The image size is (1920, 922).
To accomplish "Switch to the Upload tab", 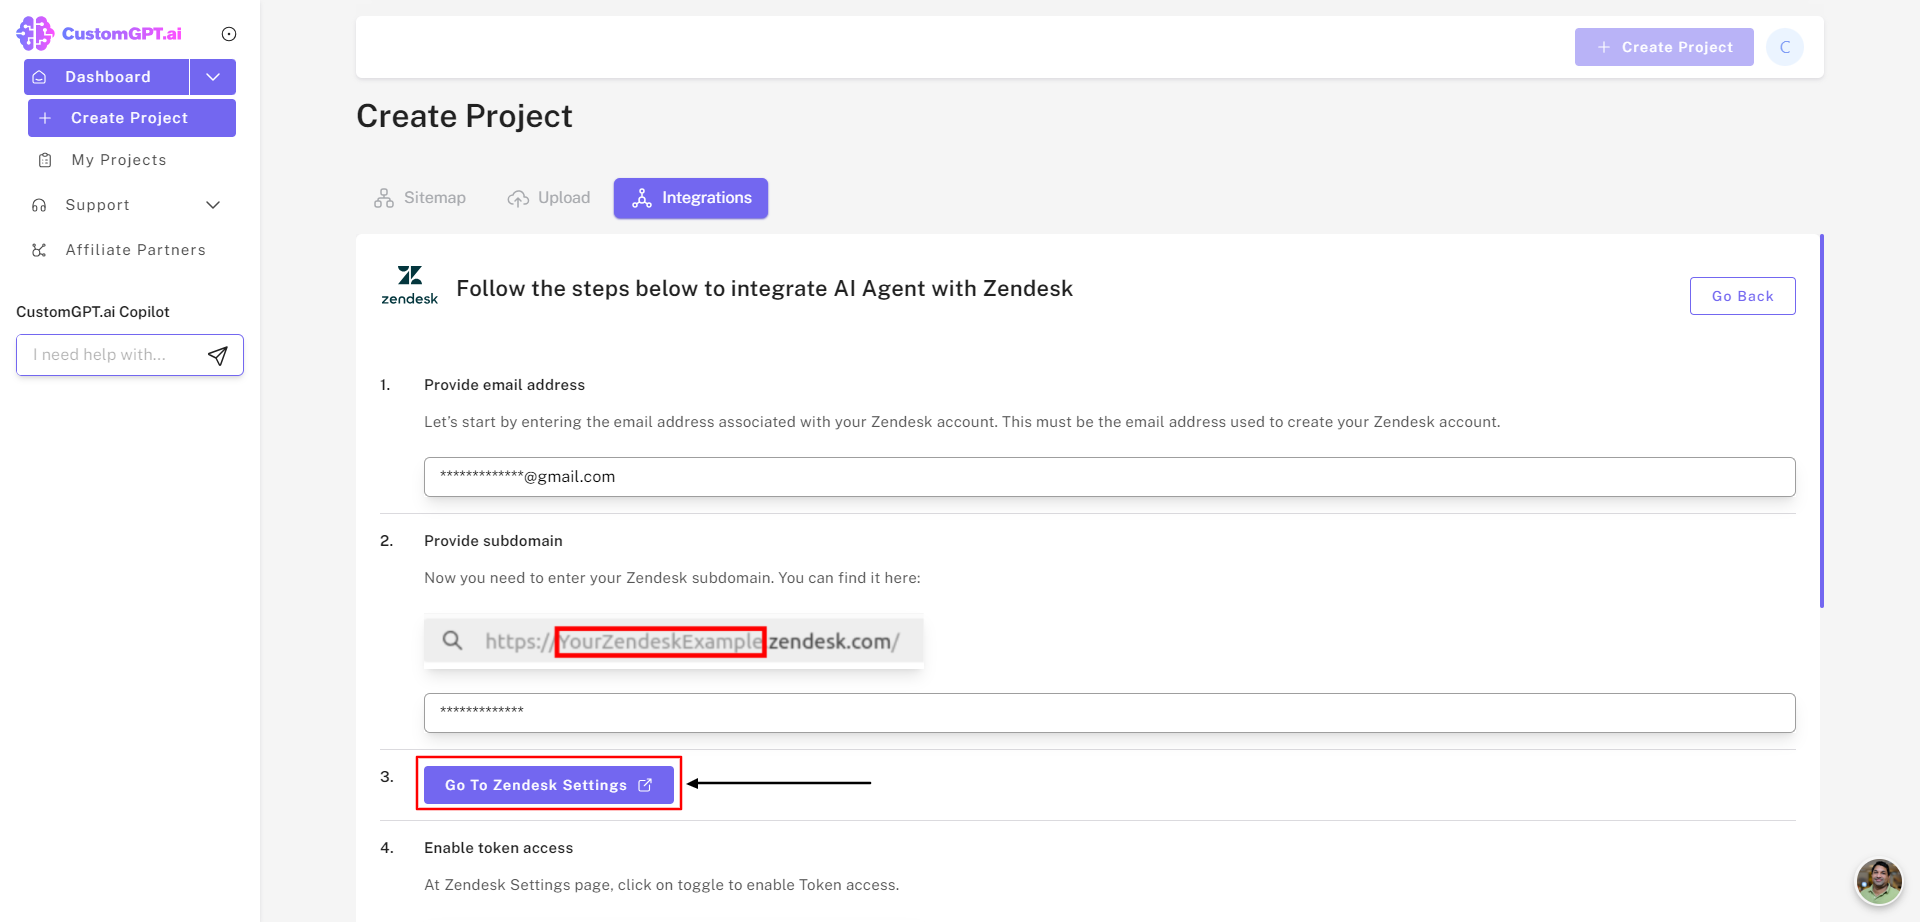I will (x=549, y=198).
